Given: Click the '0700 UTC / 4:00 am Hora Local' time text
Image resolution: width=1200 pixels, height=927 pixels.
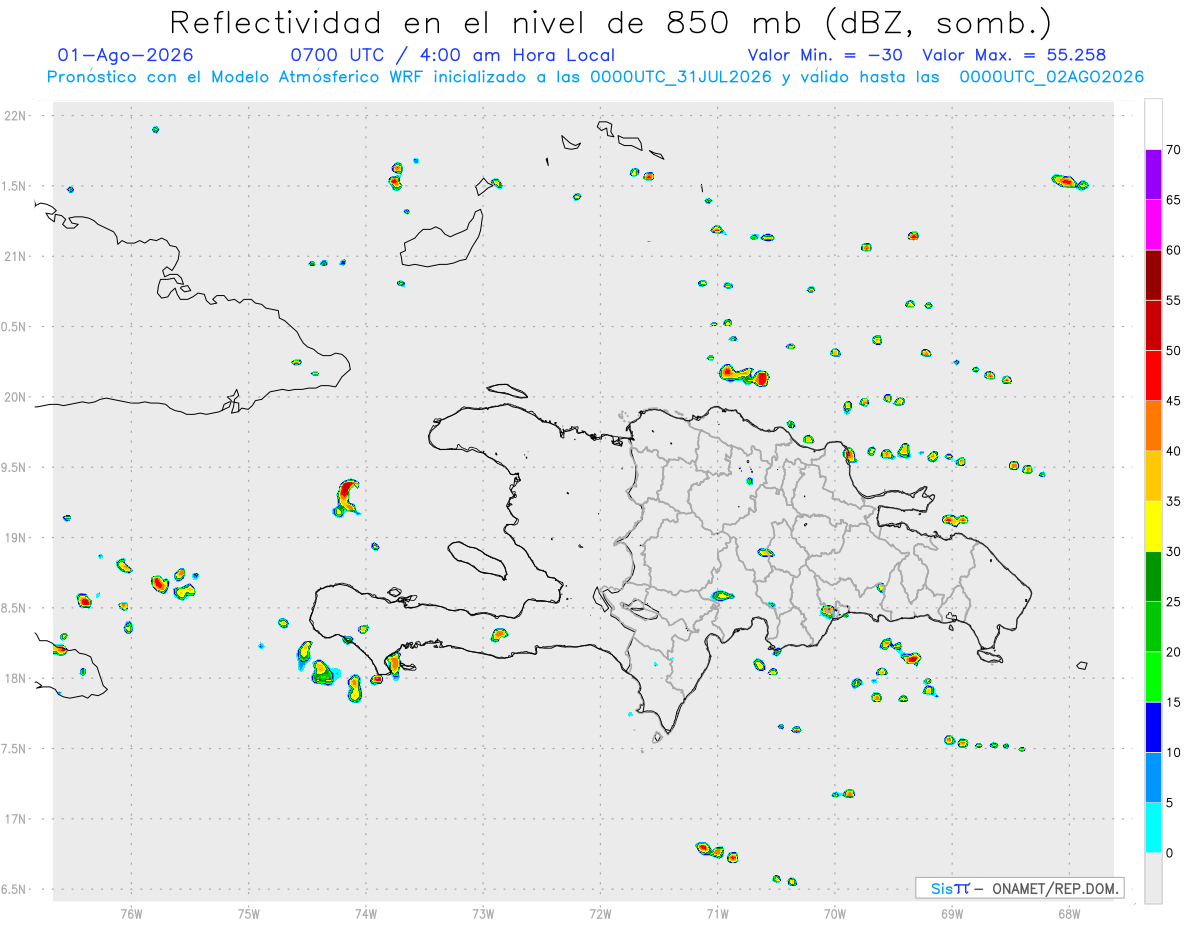Looking at the screenshot, I should [x=452, y=55].
